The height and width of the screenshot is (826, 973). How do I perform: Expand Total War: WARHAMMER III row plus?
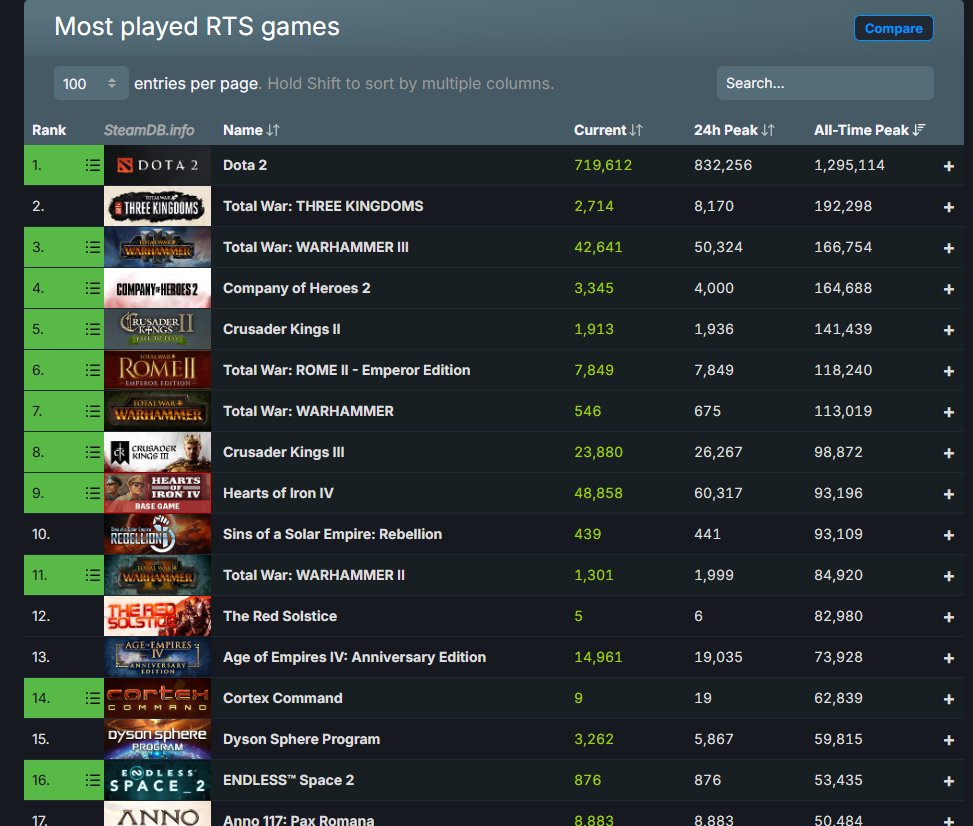point(948,248)
